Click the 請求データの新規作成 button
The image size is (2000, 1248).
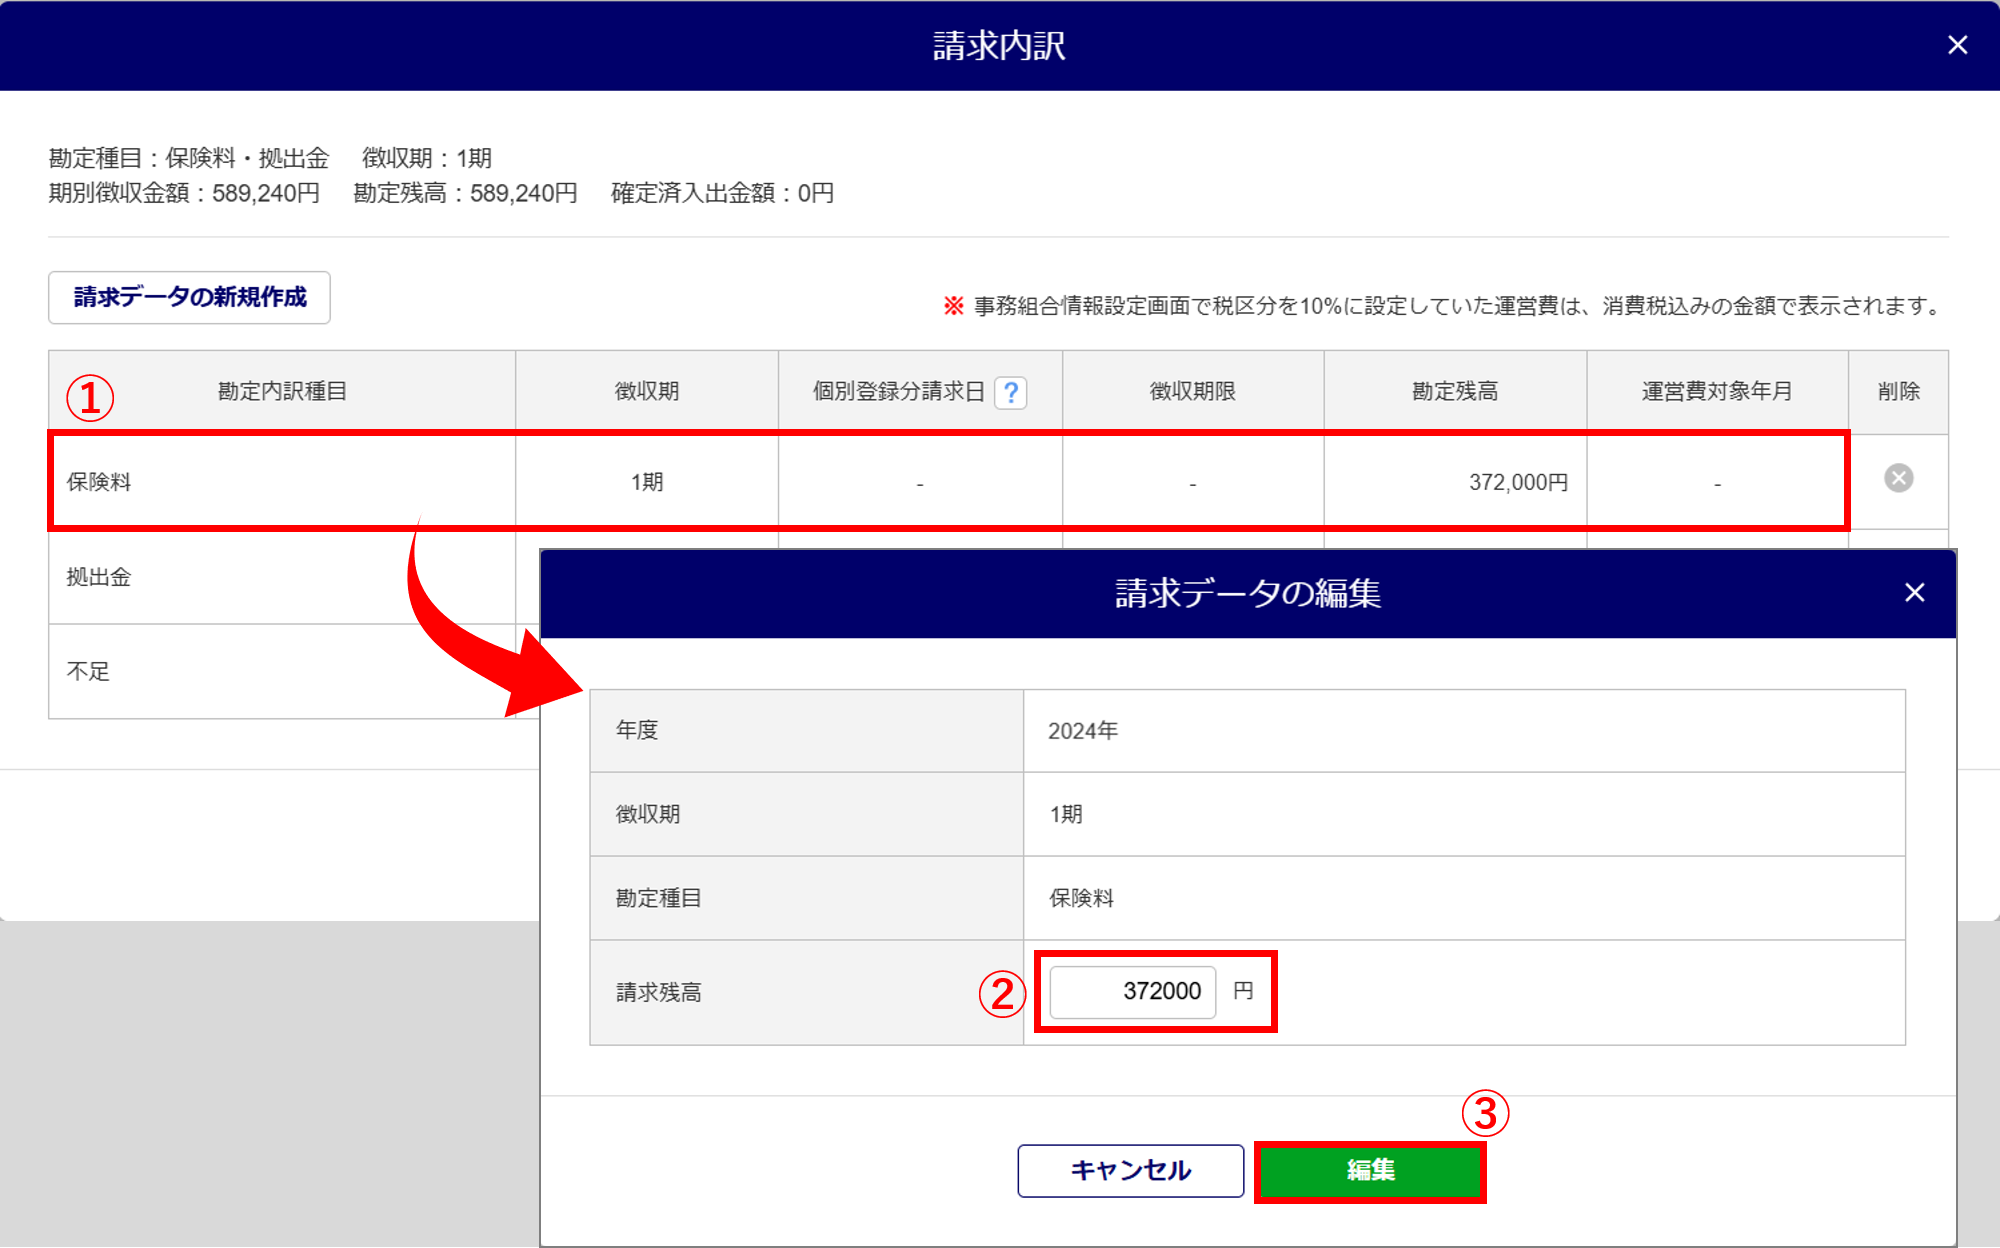[189, 297]
